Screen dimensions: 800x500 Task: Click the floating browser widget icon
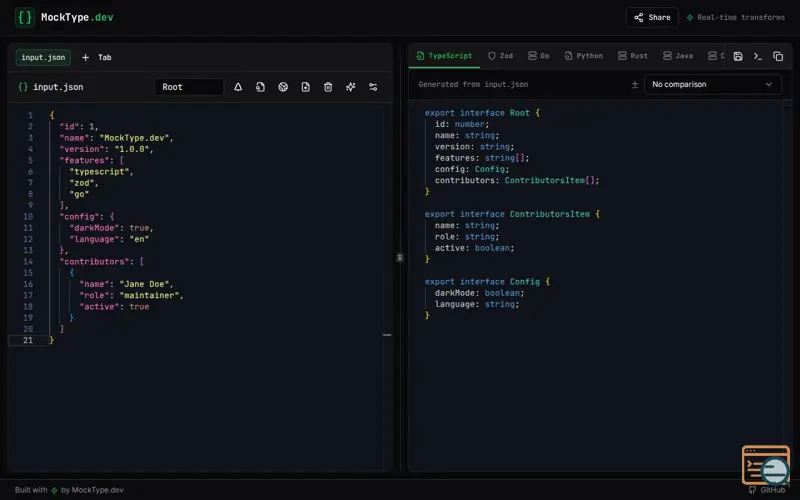point(766,465)
